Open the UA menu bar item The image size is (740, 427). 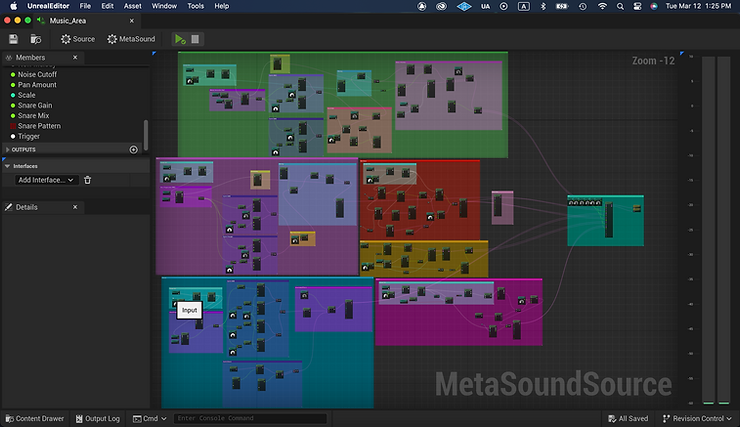[485, 6]
